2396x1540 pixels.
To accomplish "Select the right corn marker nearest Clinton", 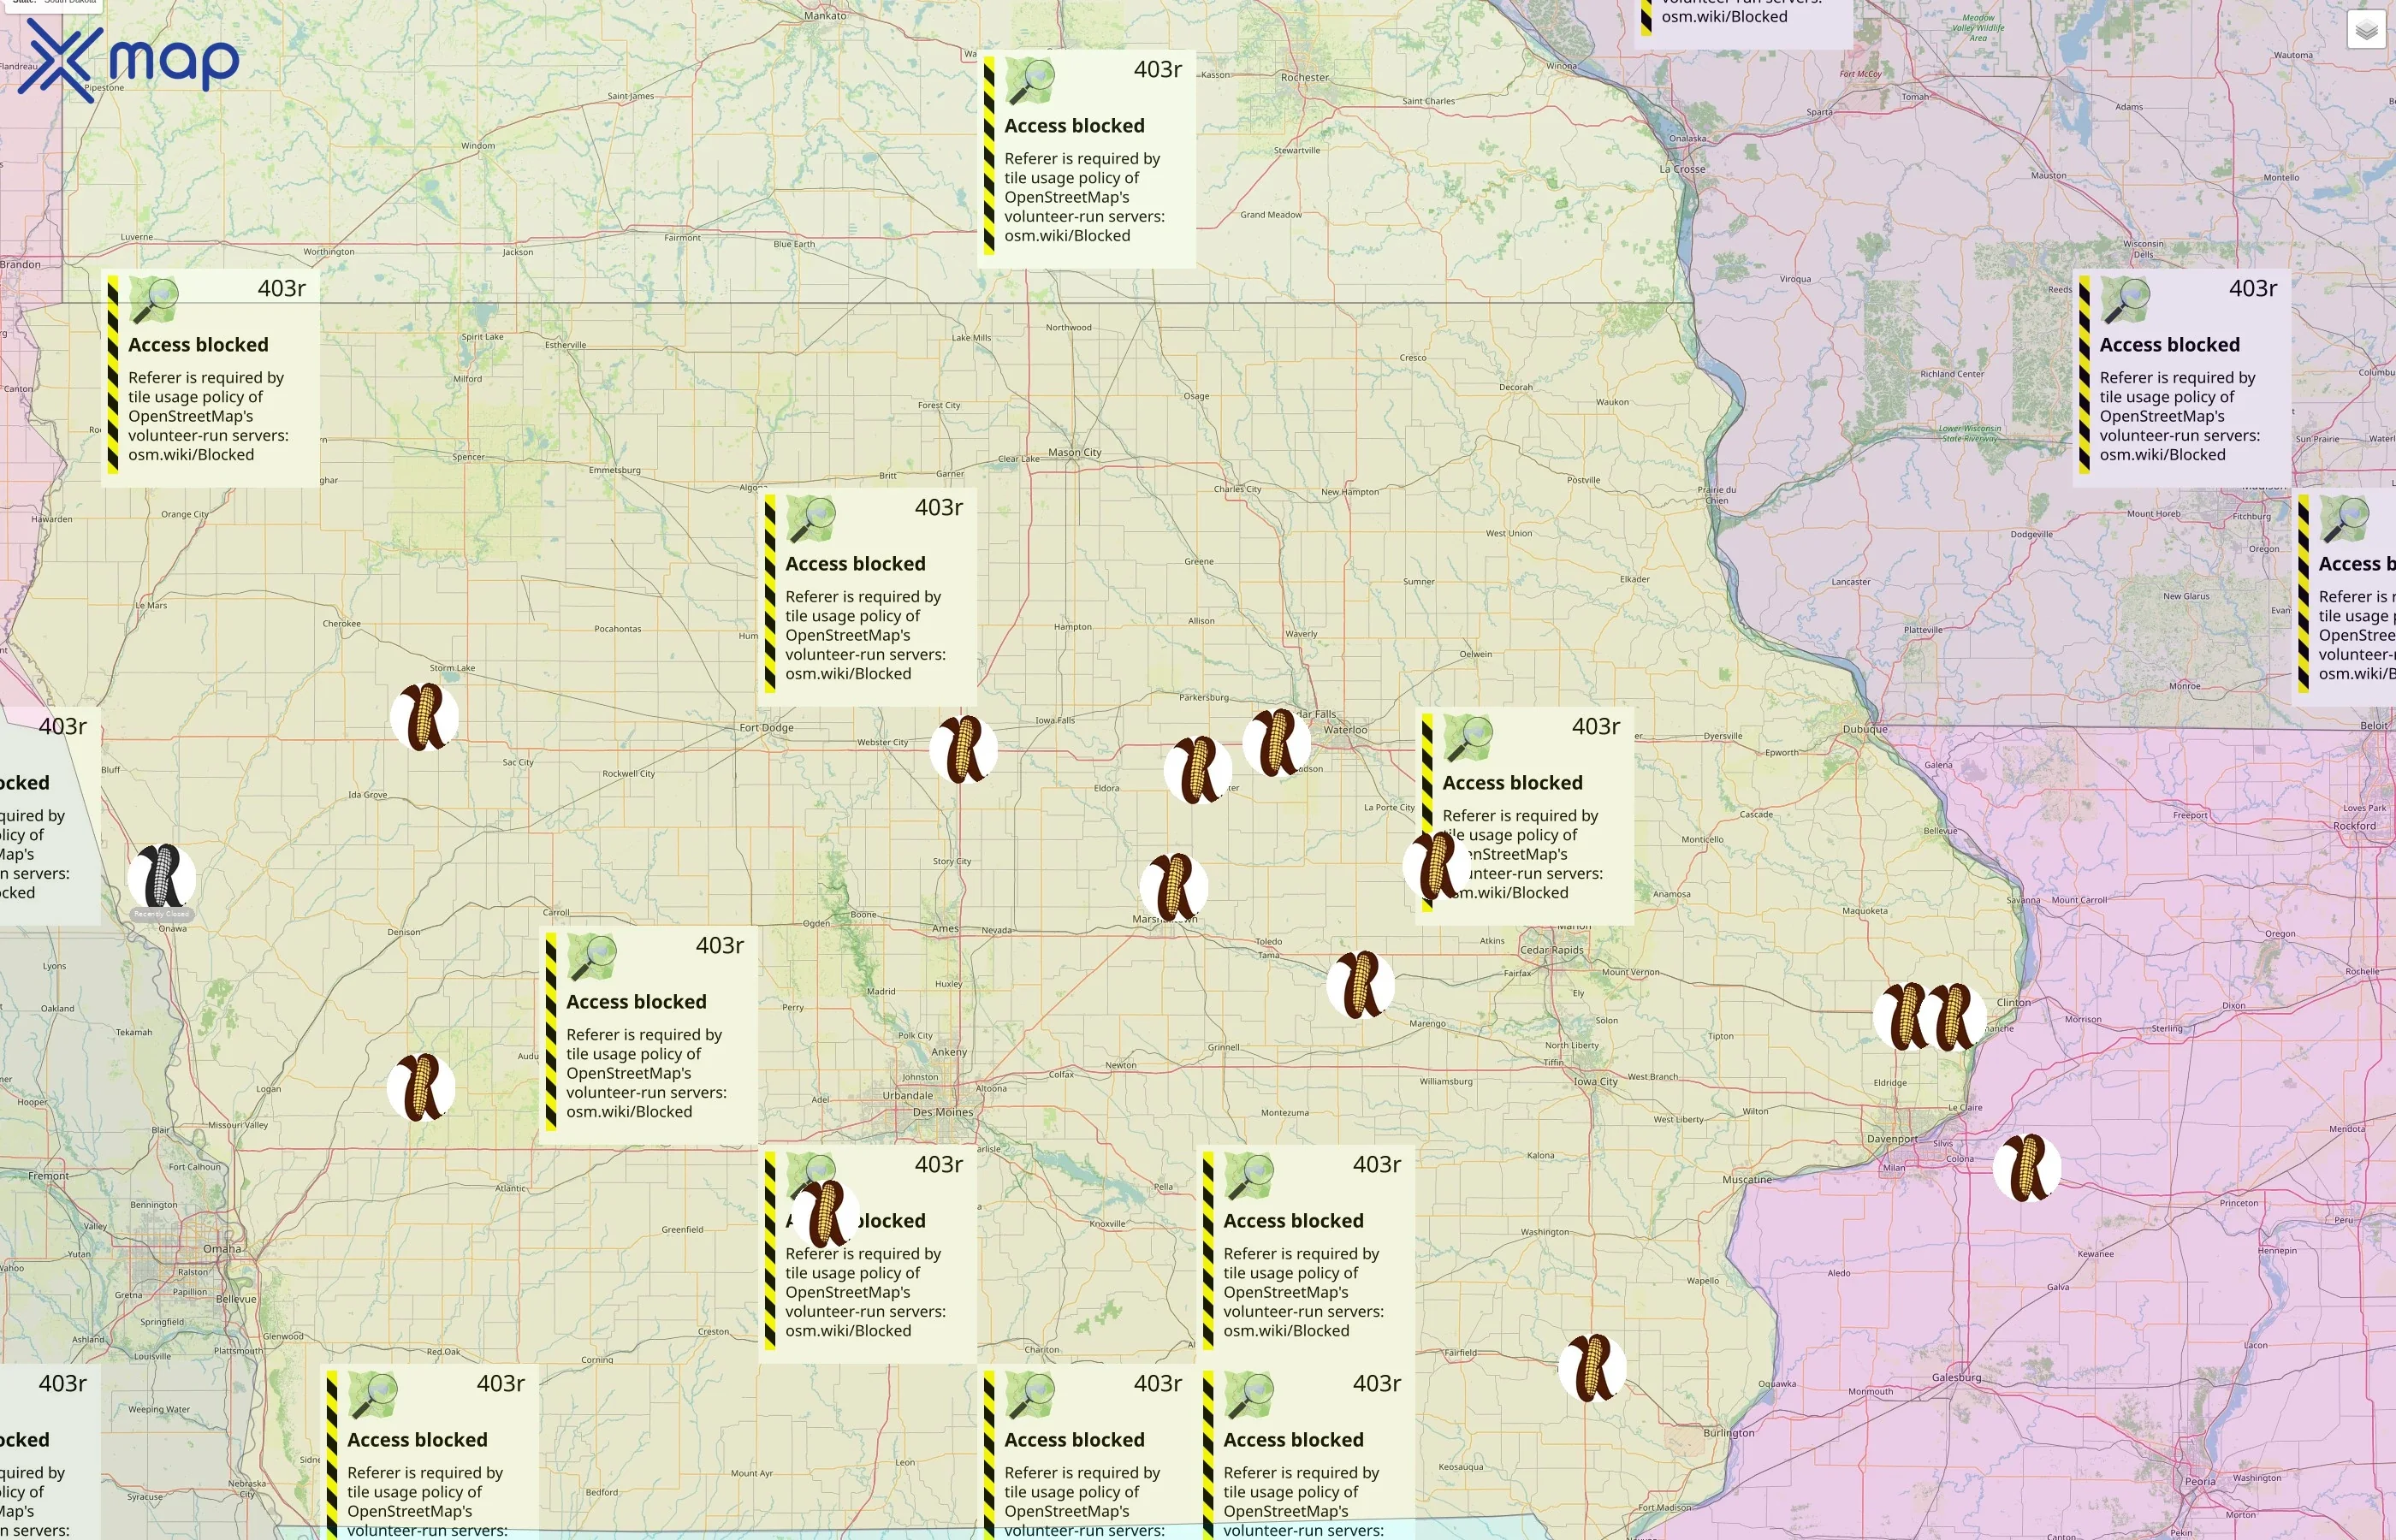I will tap(1953, 1017).
